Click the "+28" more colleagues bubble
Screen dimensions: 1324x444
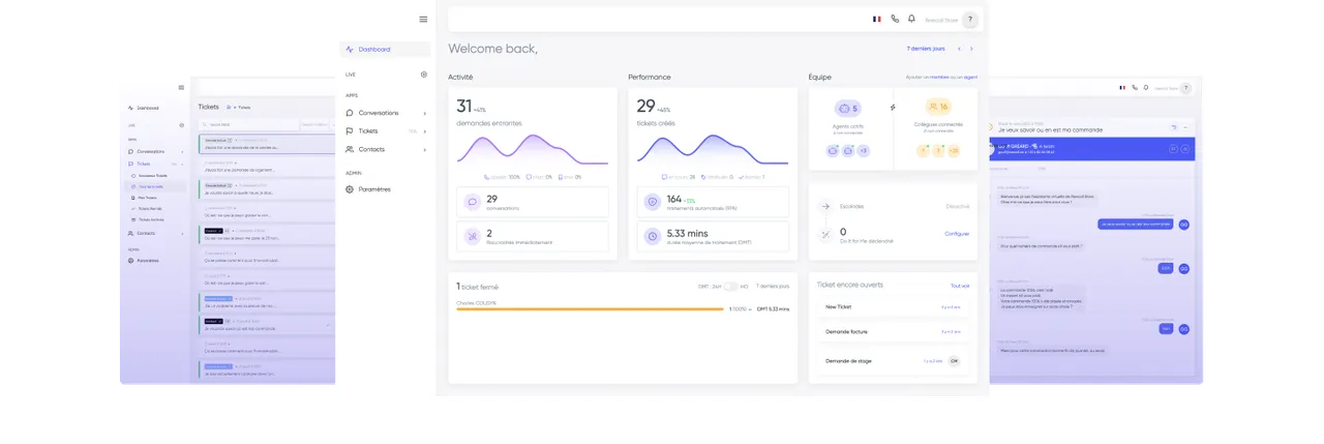pos(953,150)
